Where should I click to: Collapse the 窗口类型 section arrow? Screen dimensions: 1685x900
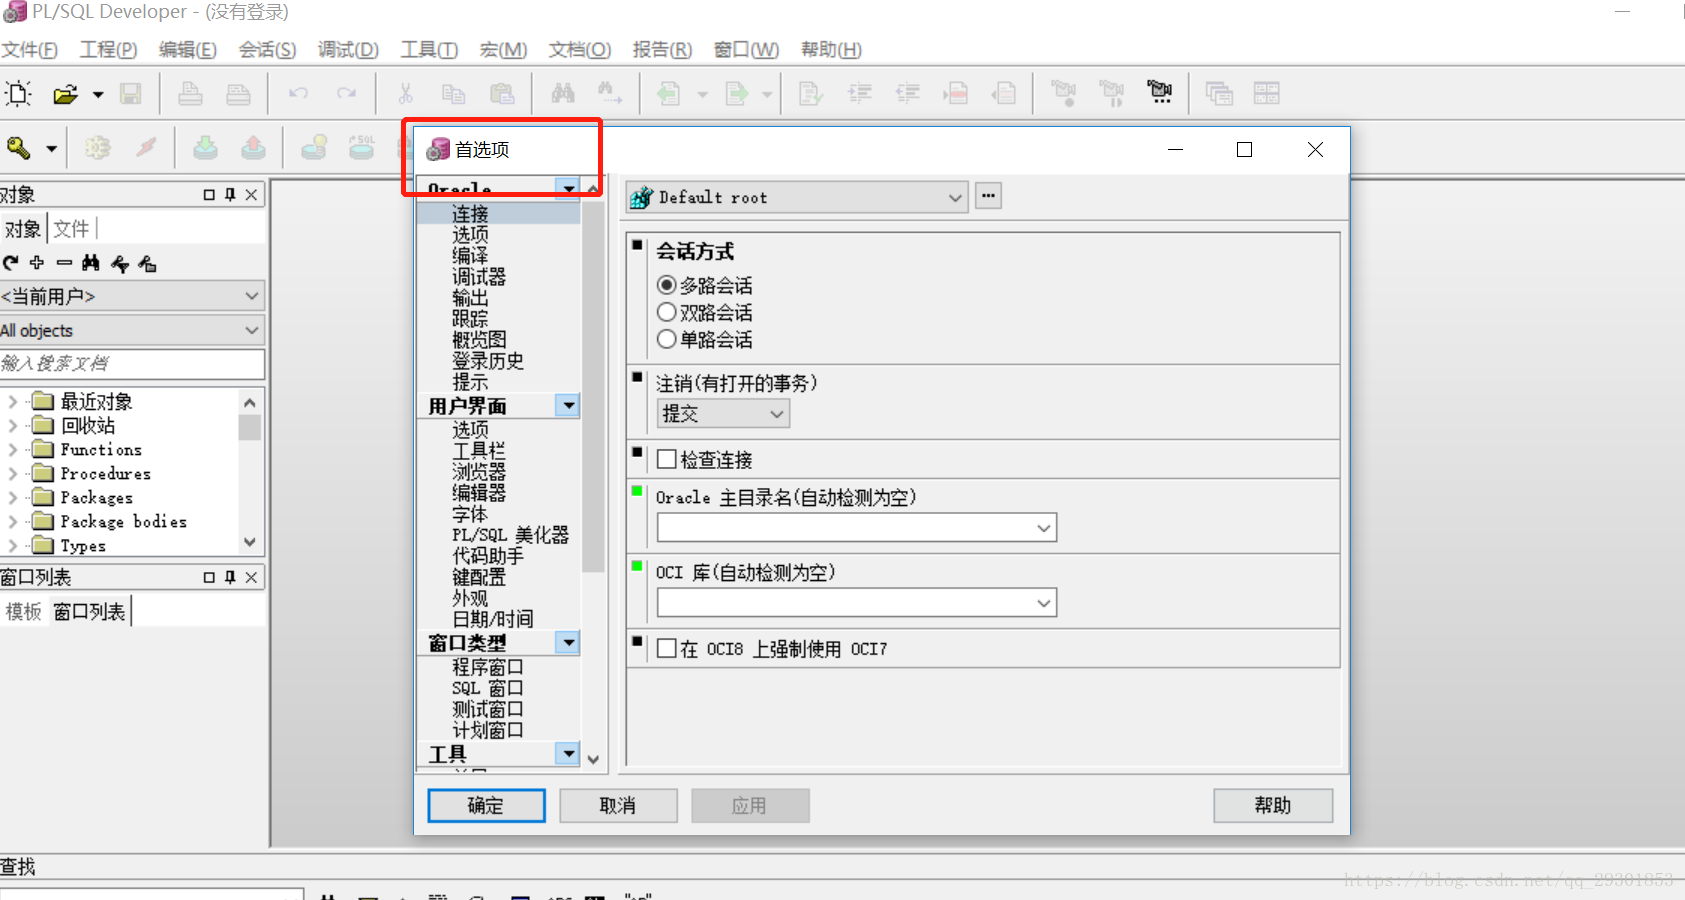coord(569,642)
